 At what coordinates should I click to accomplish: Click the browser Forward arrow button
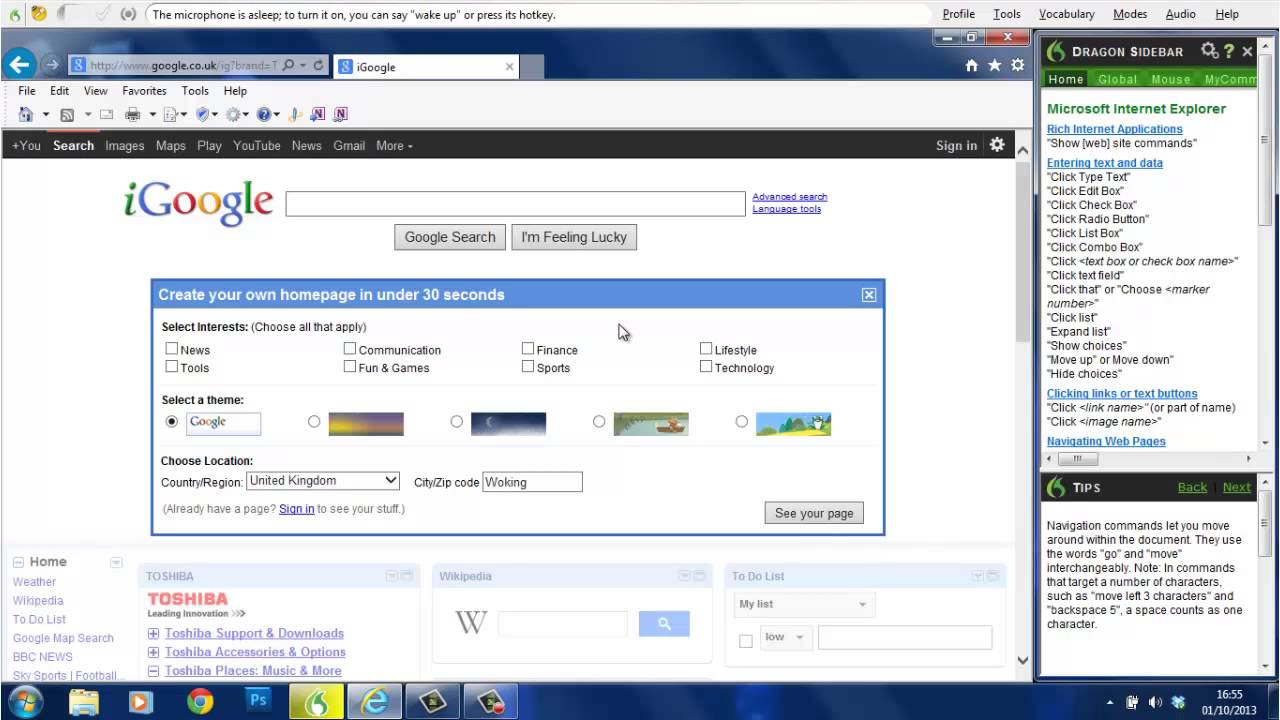pos(52,65)
